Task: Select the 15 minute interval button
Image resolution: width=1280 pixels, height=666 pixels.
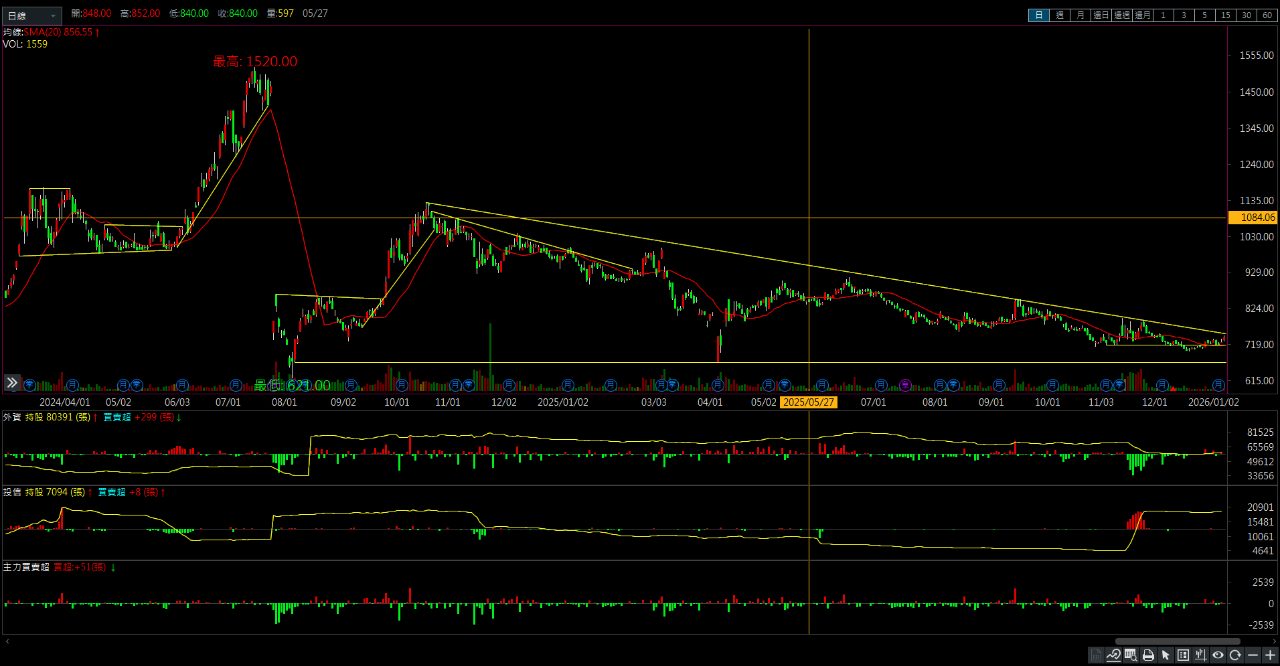Action: 1225,15
